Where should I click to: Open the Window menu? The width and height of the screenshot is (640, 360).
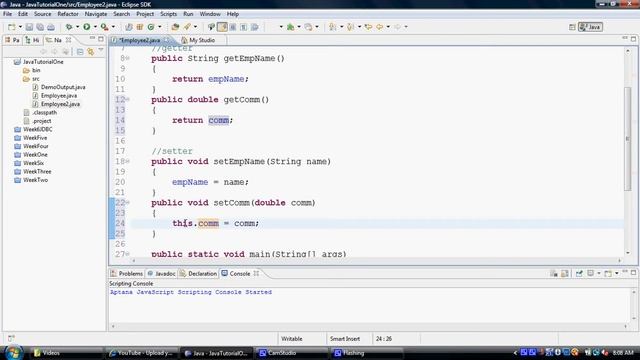[x=210, y=14]
